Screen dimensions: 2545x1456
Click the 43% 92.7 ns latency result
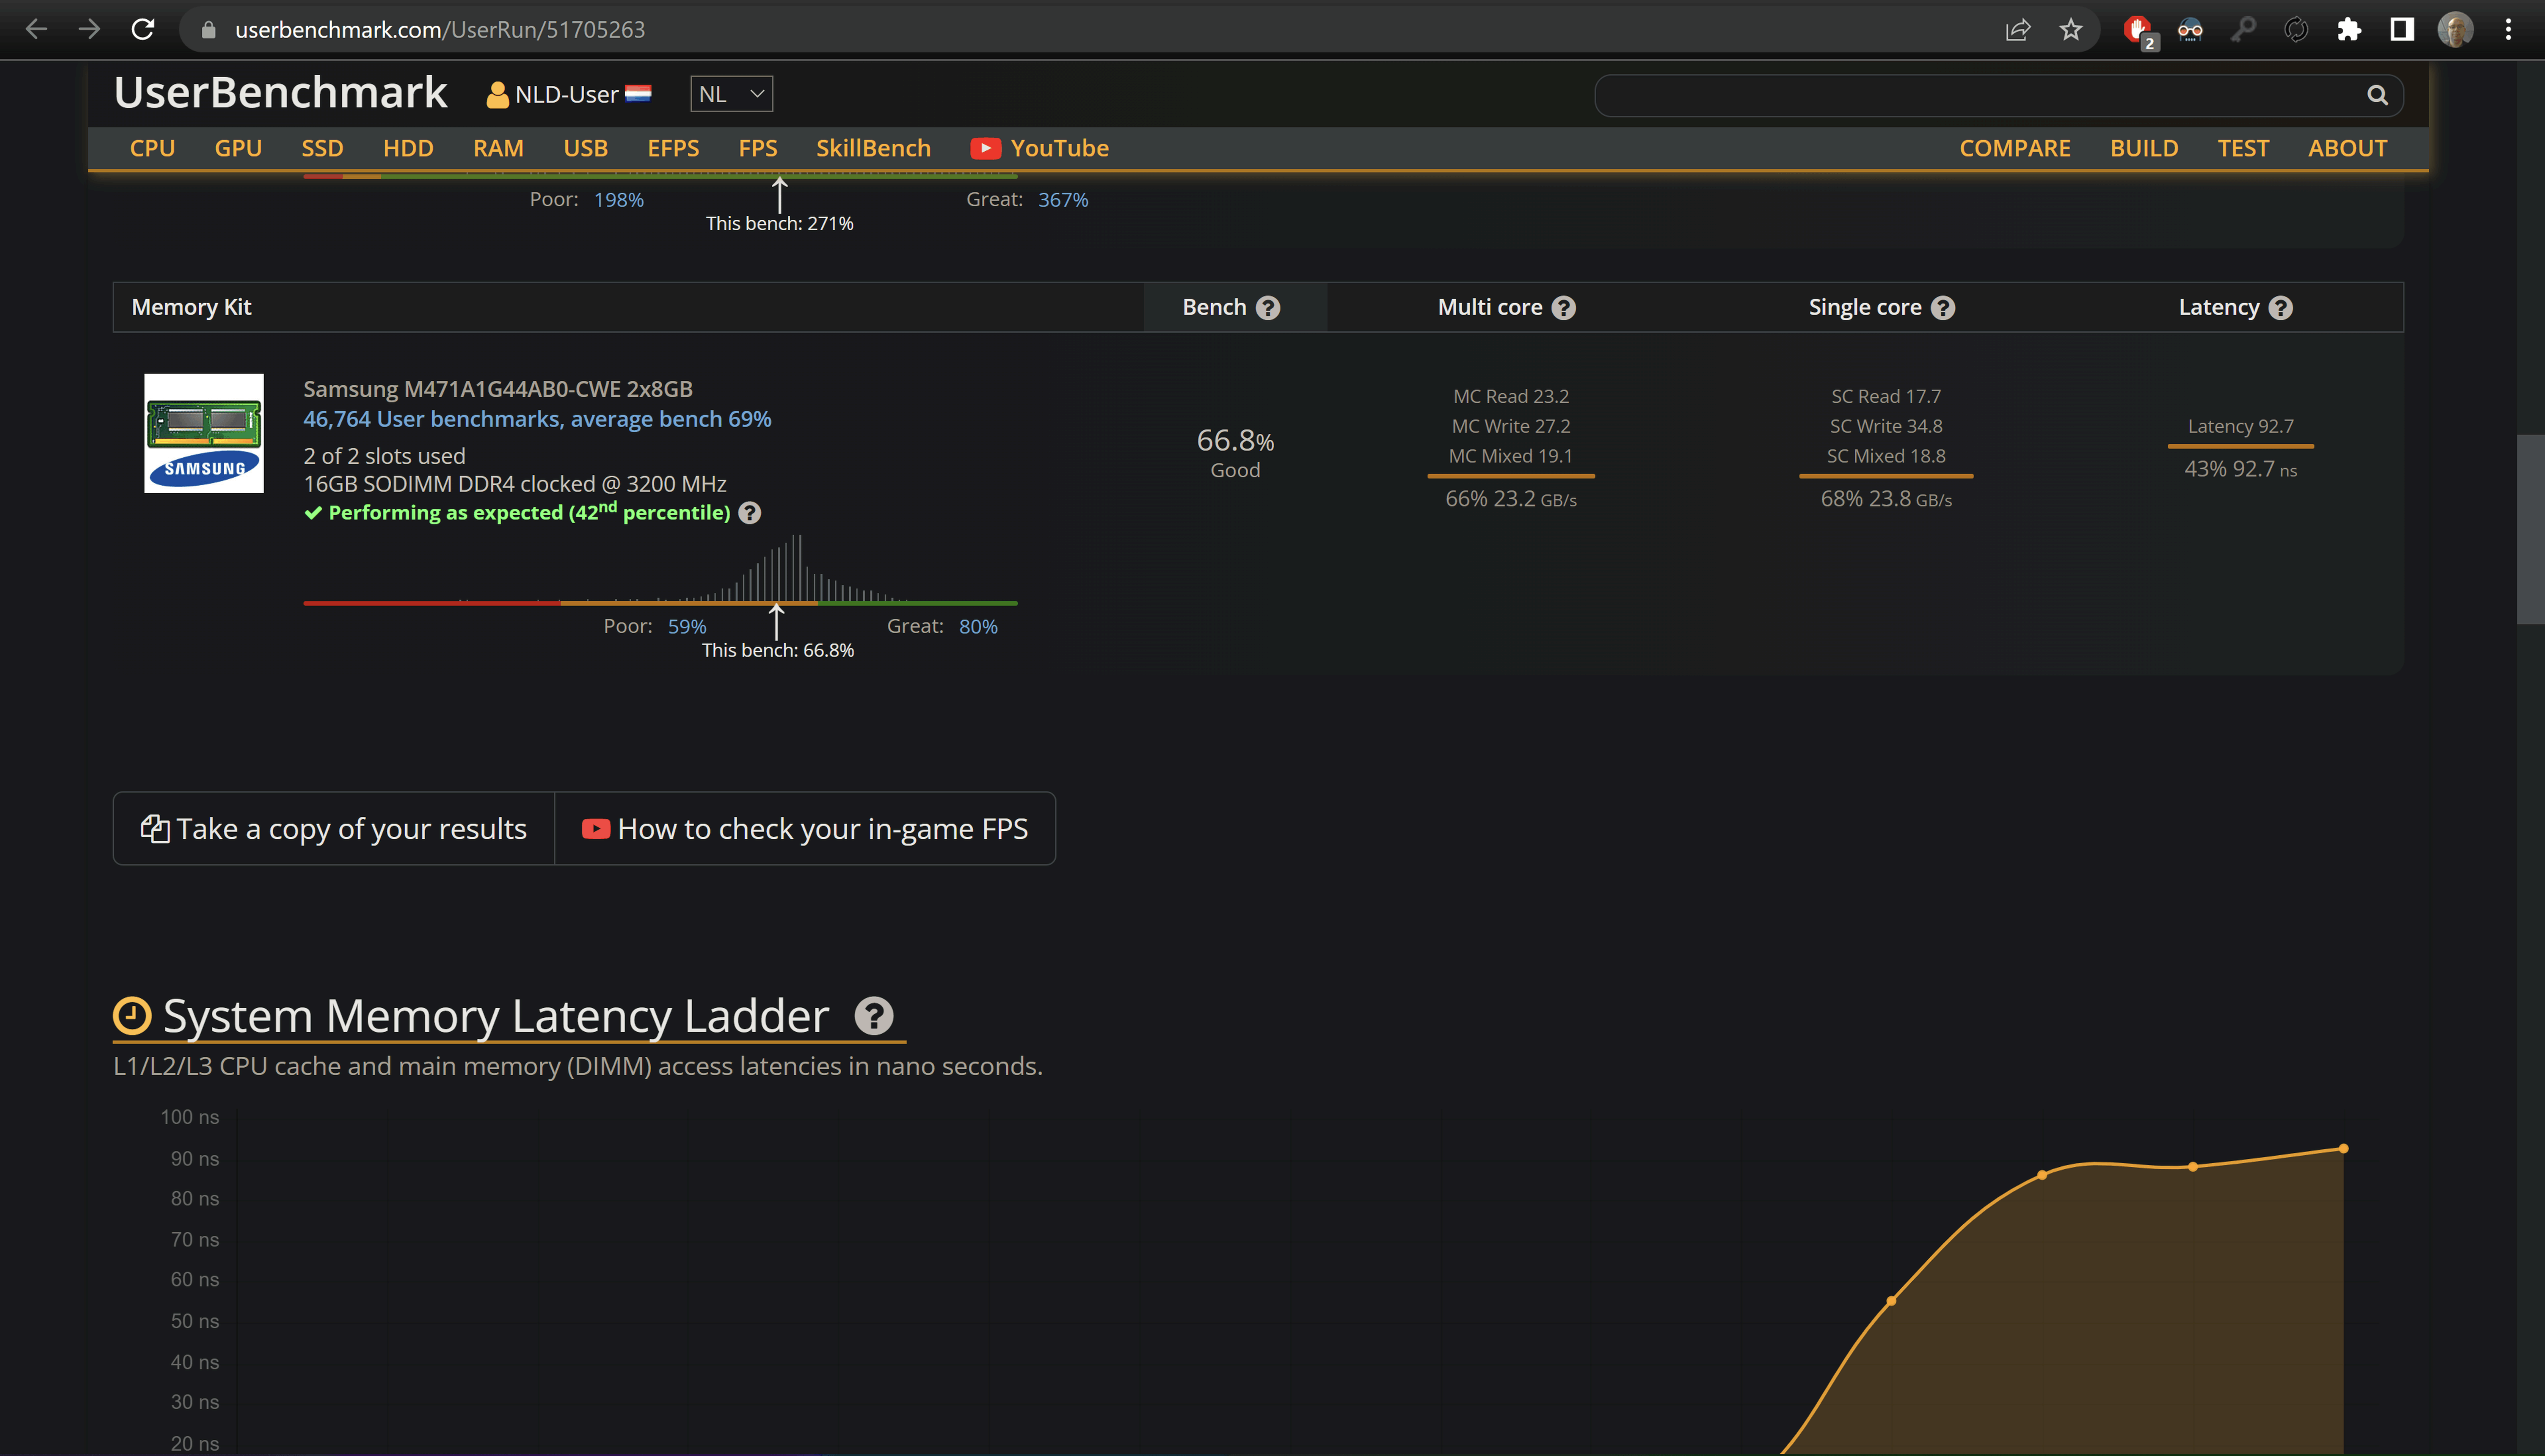click(x=2240, y=469)
